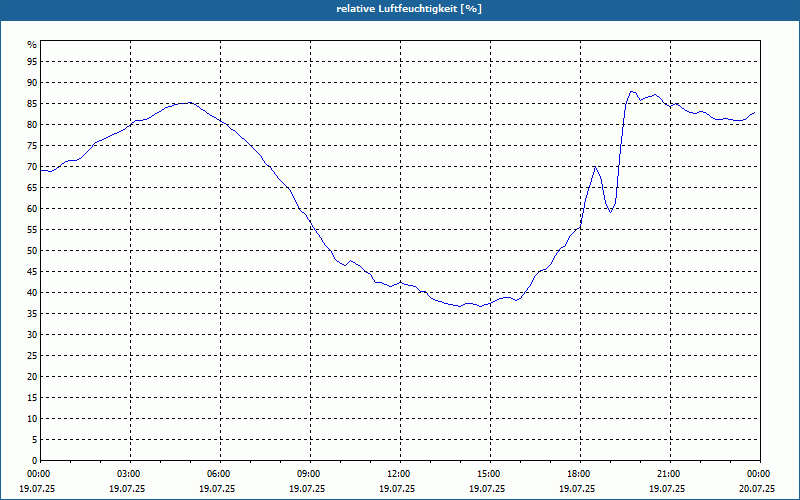Select the 95 y-axis label
Image resolution: width=800 pixels, height=500 pixels.
point(32,62)
